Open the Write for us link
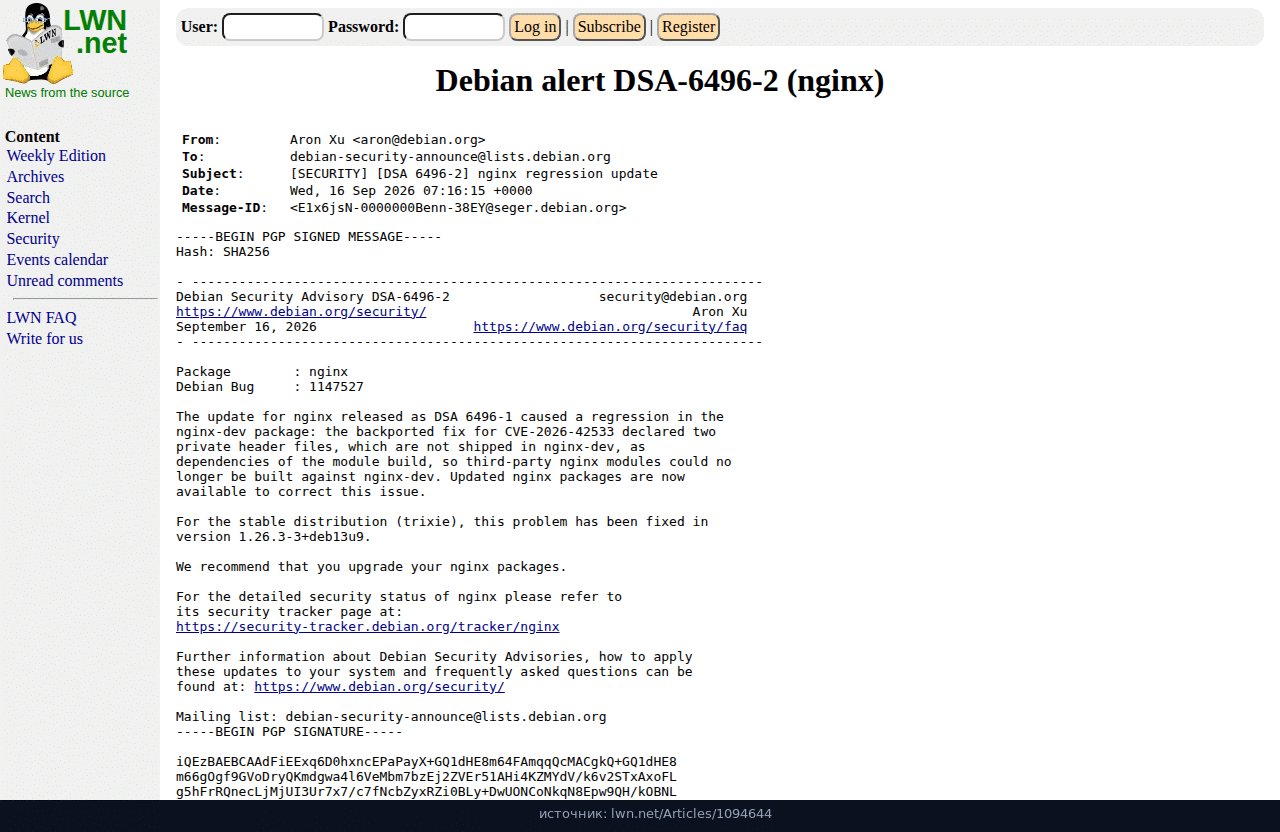The height and width of the screenshot is (832, 1280). click(x=45, y=339)
